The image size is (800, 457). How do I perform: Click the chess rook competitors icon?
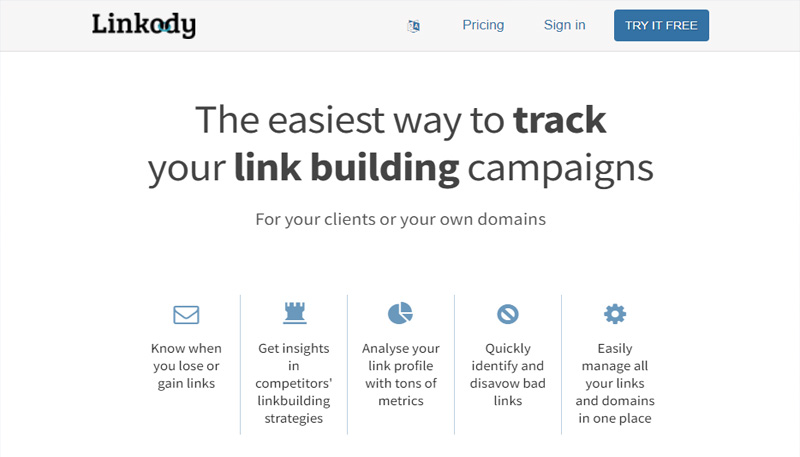point(294,313)
